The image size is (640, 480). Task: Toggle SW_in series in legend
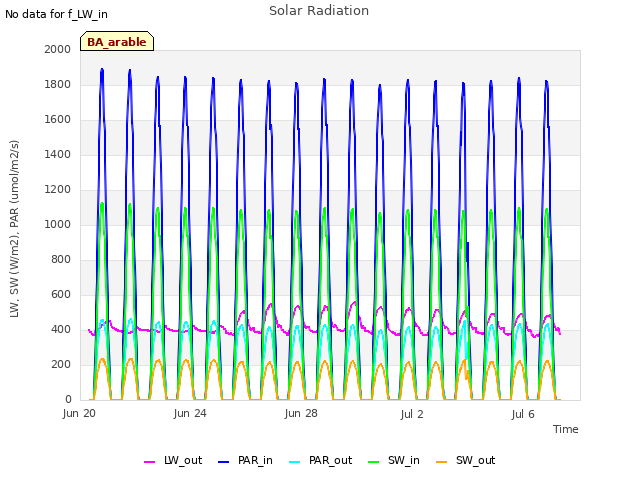[x=394, y=460]
